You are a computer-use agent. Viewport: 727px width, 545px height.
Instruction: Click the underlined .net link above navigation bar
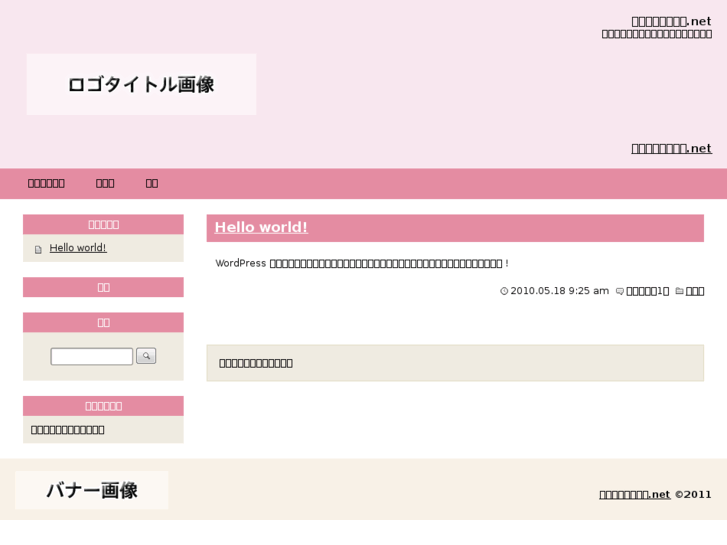671,148
